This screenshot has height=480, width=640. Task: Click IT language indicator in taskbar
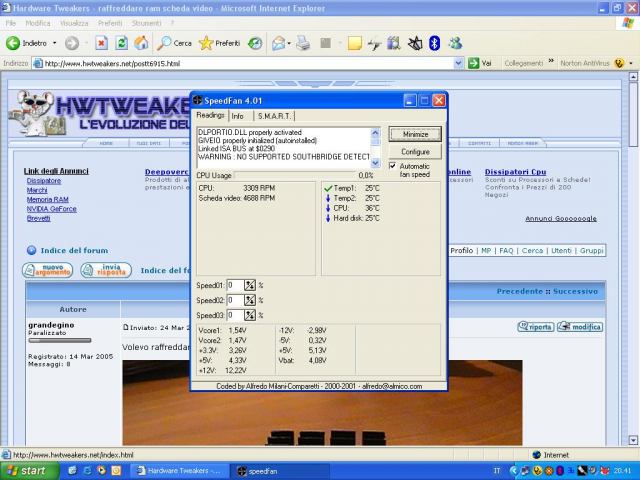coord(497,471)
